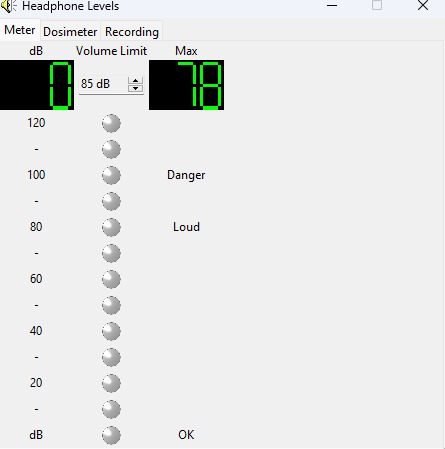
Task: Click the Volume Limit label
Action: (x=111, y=51)
